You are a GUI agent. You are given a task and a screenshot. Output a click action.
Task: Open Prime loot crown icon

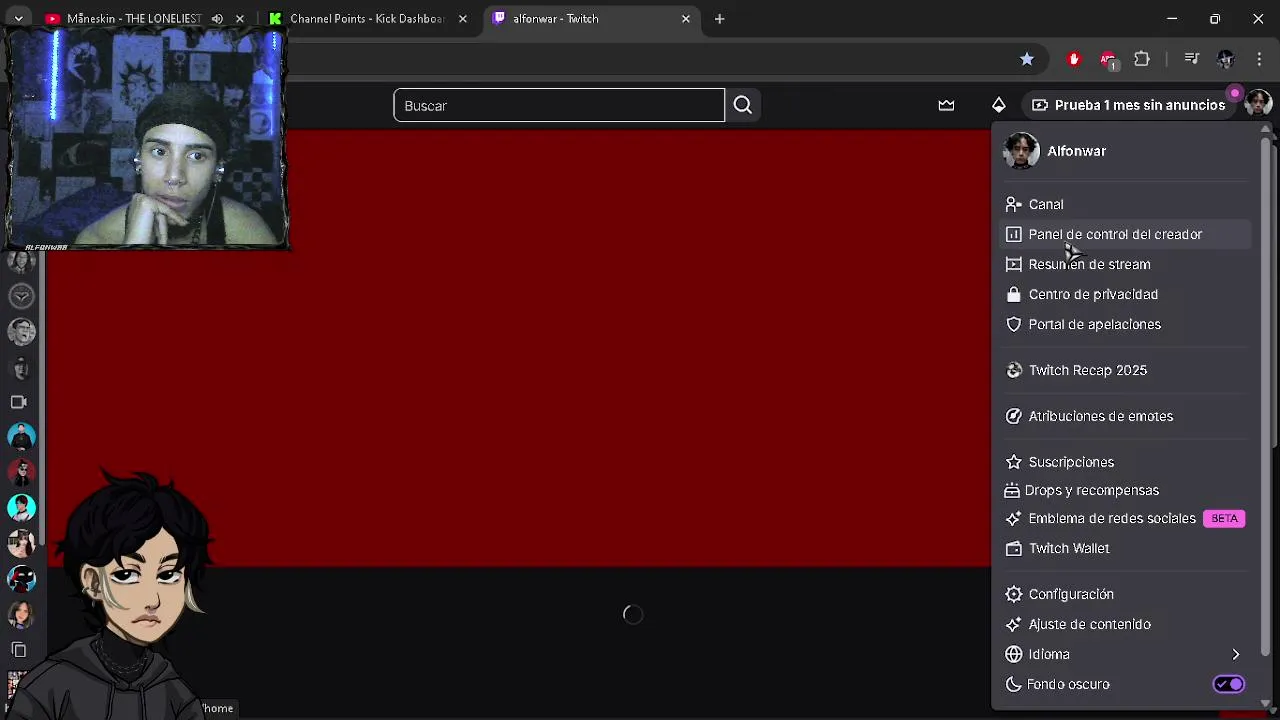(x=946, y=105)
